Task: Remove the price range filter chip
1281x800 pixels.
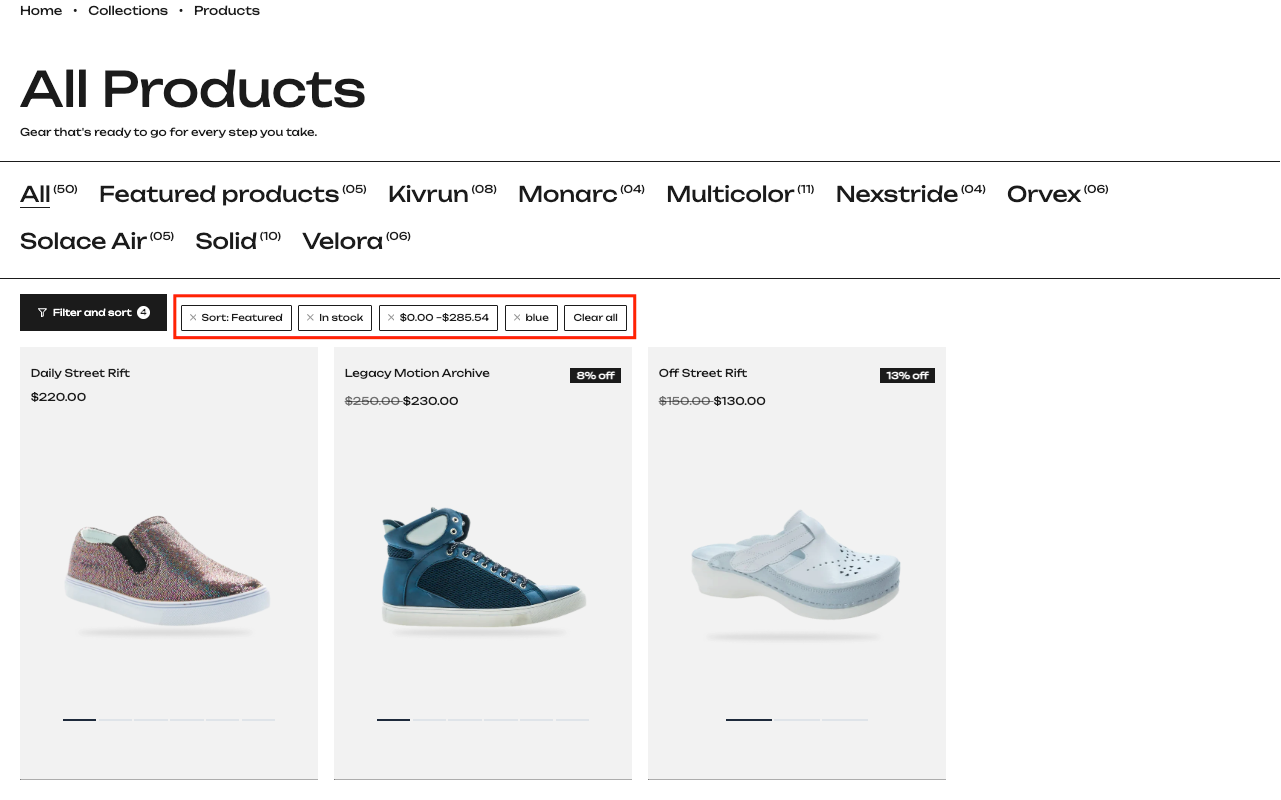Action: pos(438,318)
